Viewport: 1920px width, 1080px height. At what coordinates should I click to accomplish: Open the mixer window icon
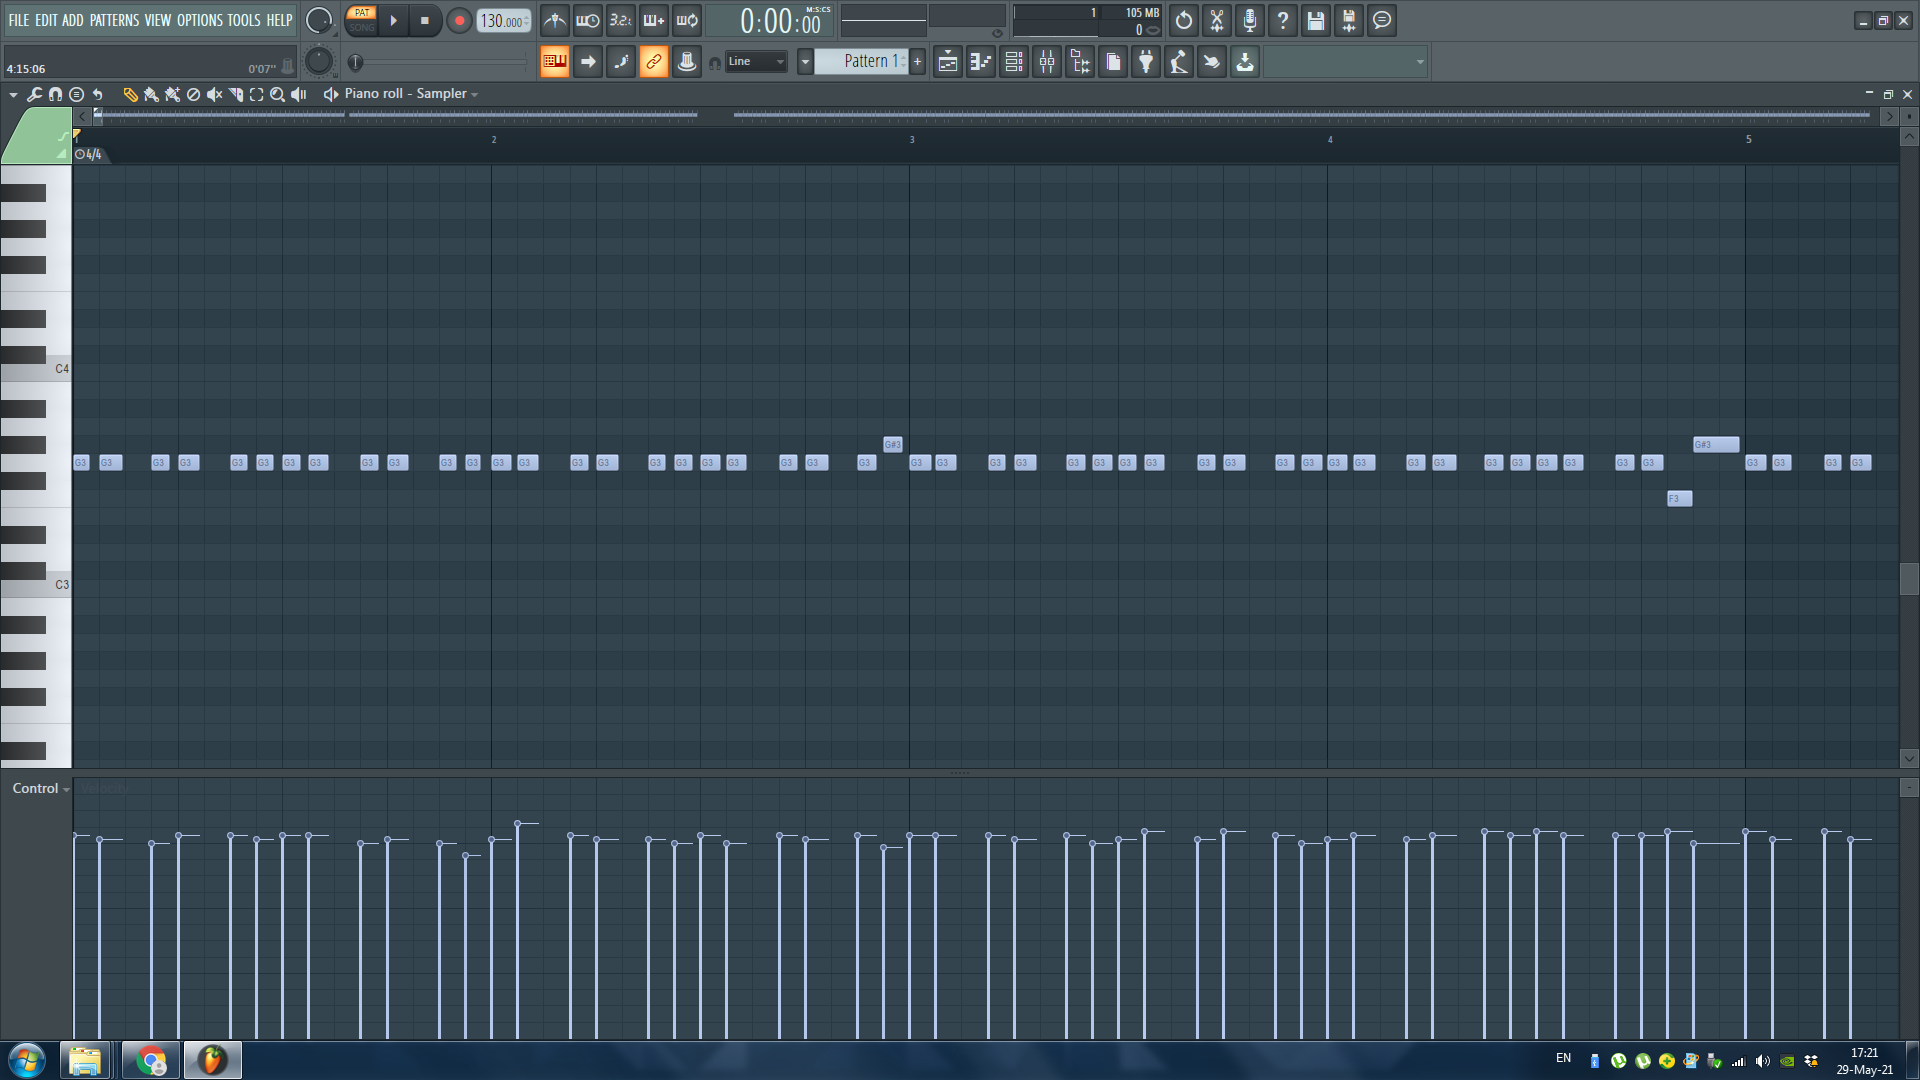[1047, 62]
